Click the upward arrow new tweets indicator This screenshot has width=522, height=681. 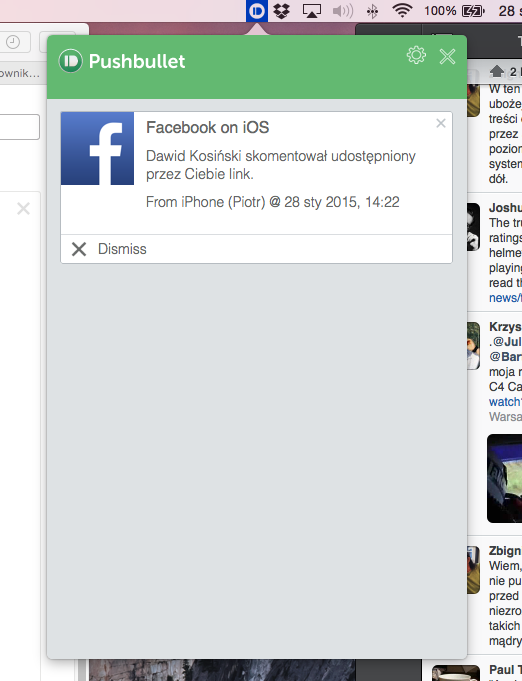pyautogui.click(x=497, y=71)
